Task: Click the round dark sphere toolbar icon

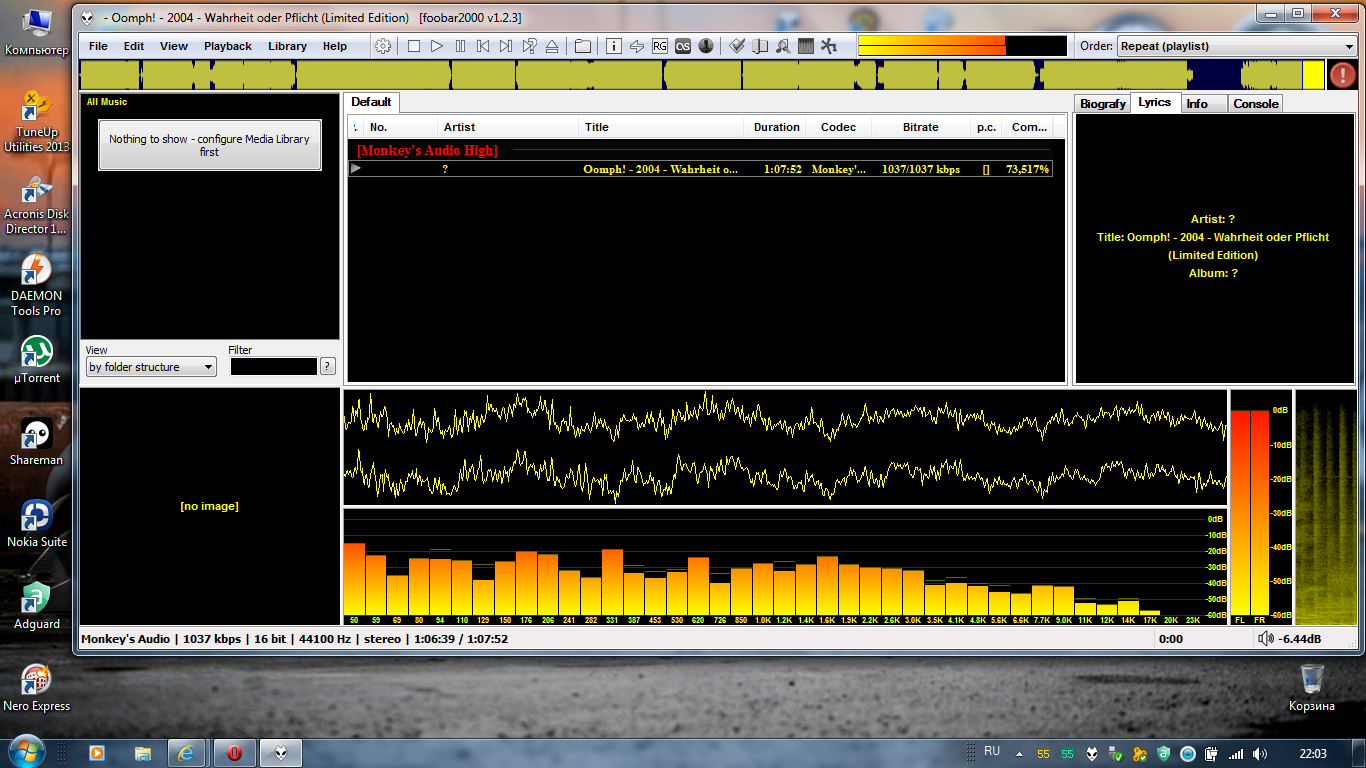Action: 706,46
